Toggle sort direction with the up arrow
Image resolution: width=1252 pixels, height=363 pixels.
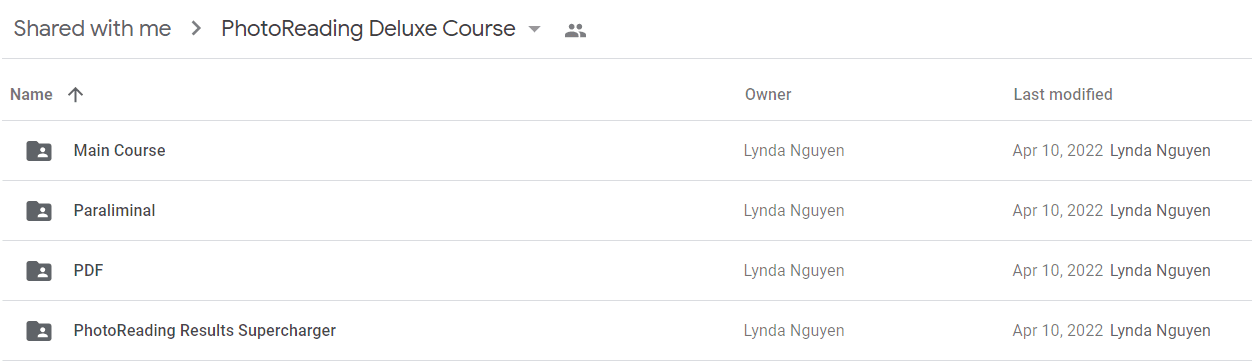click(75, 95)
